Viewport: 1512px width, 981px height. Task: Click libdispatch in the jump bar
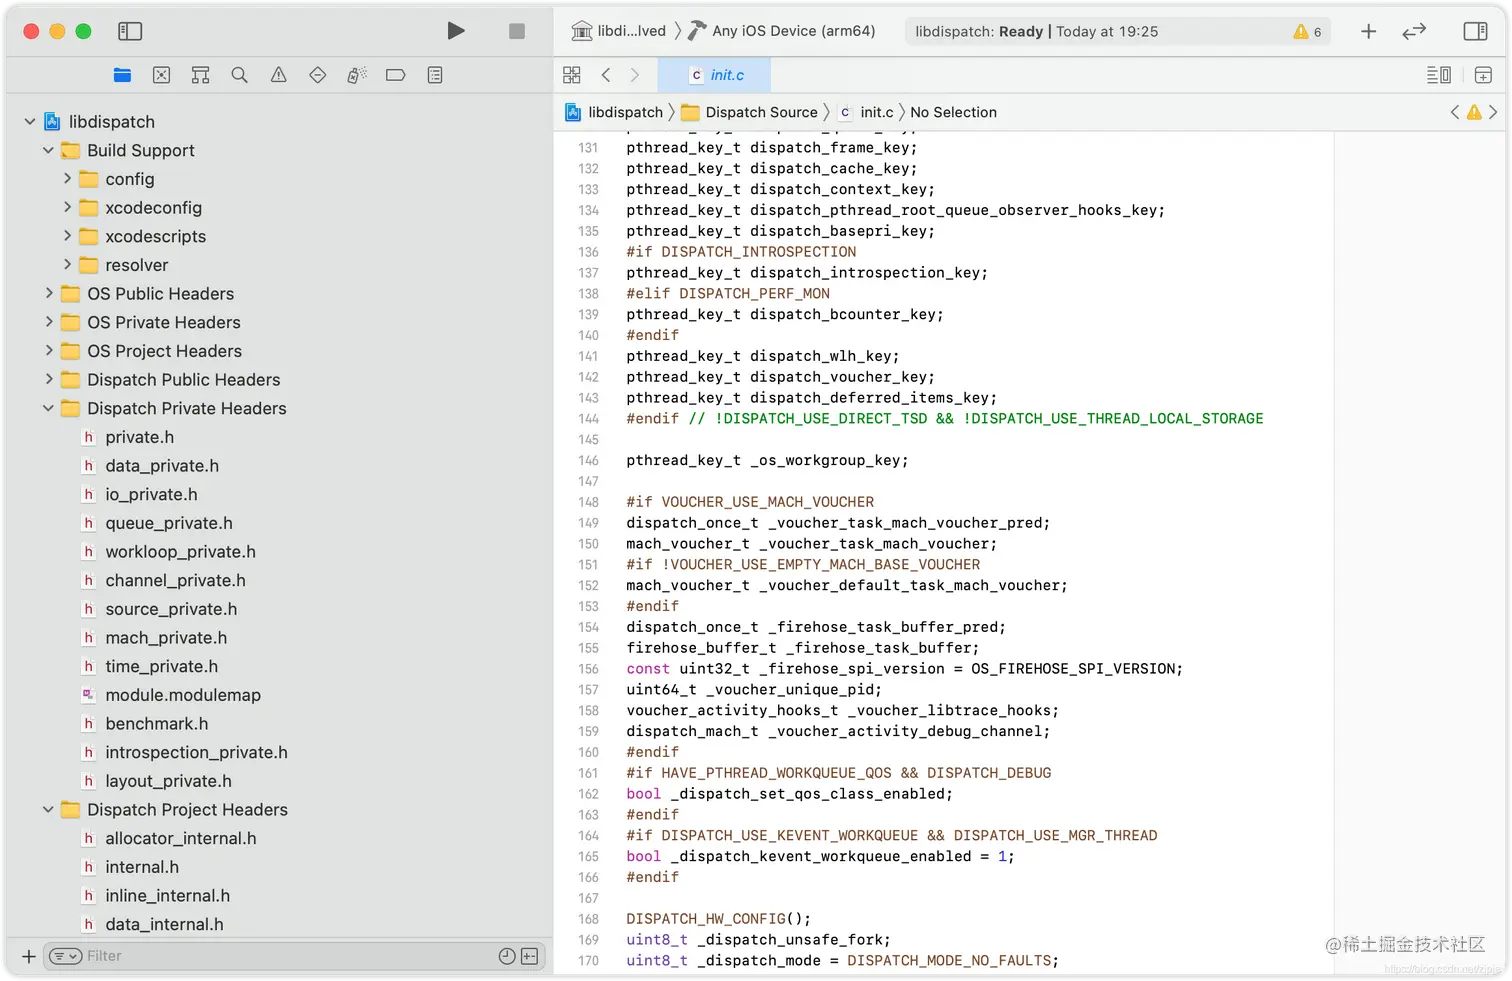pos(614,112)
